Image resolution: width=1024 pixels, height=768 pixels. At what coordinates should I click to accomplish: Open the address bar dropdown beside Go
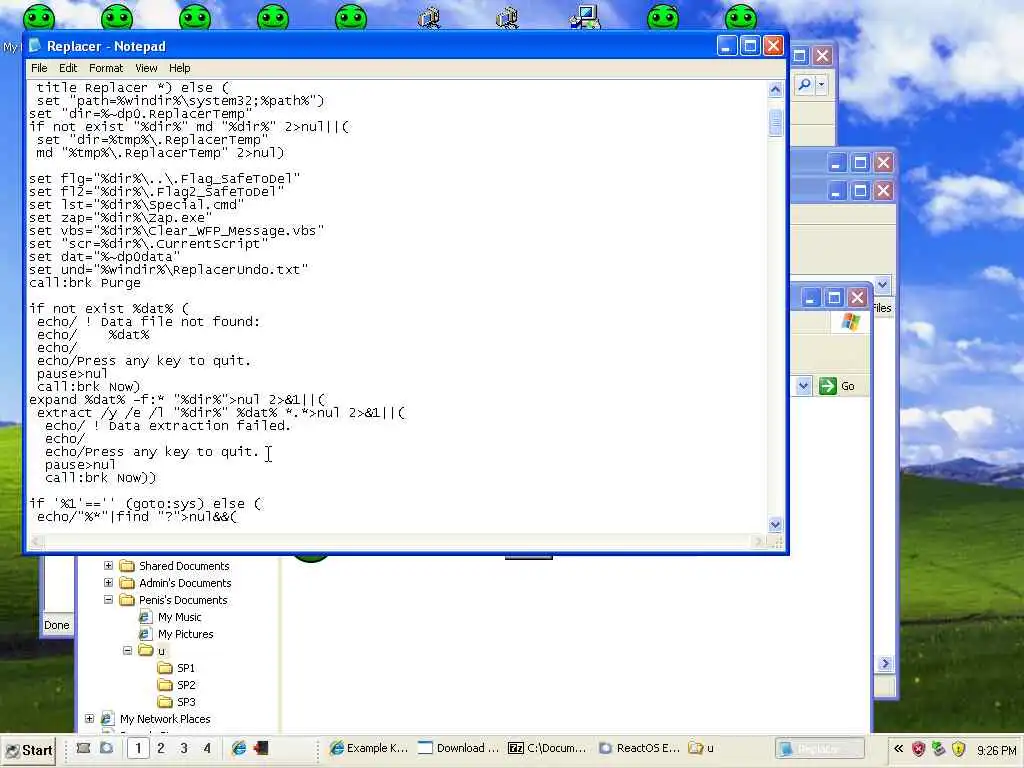coord(803,386)
